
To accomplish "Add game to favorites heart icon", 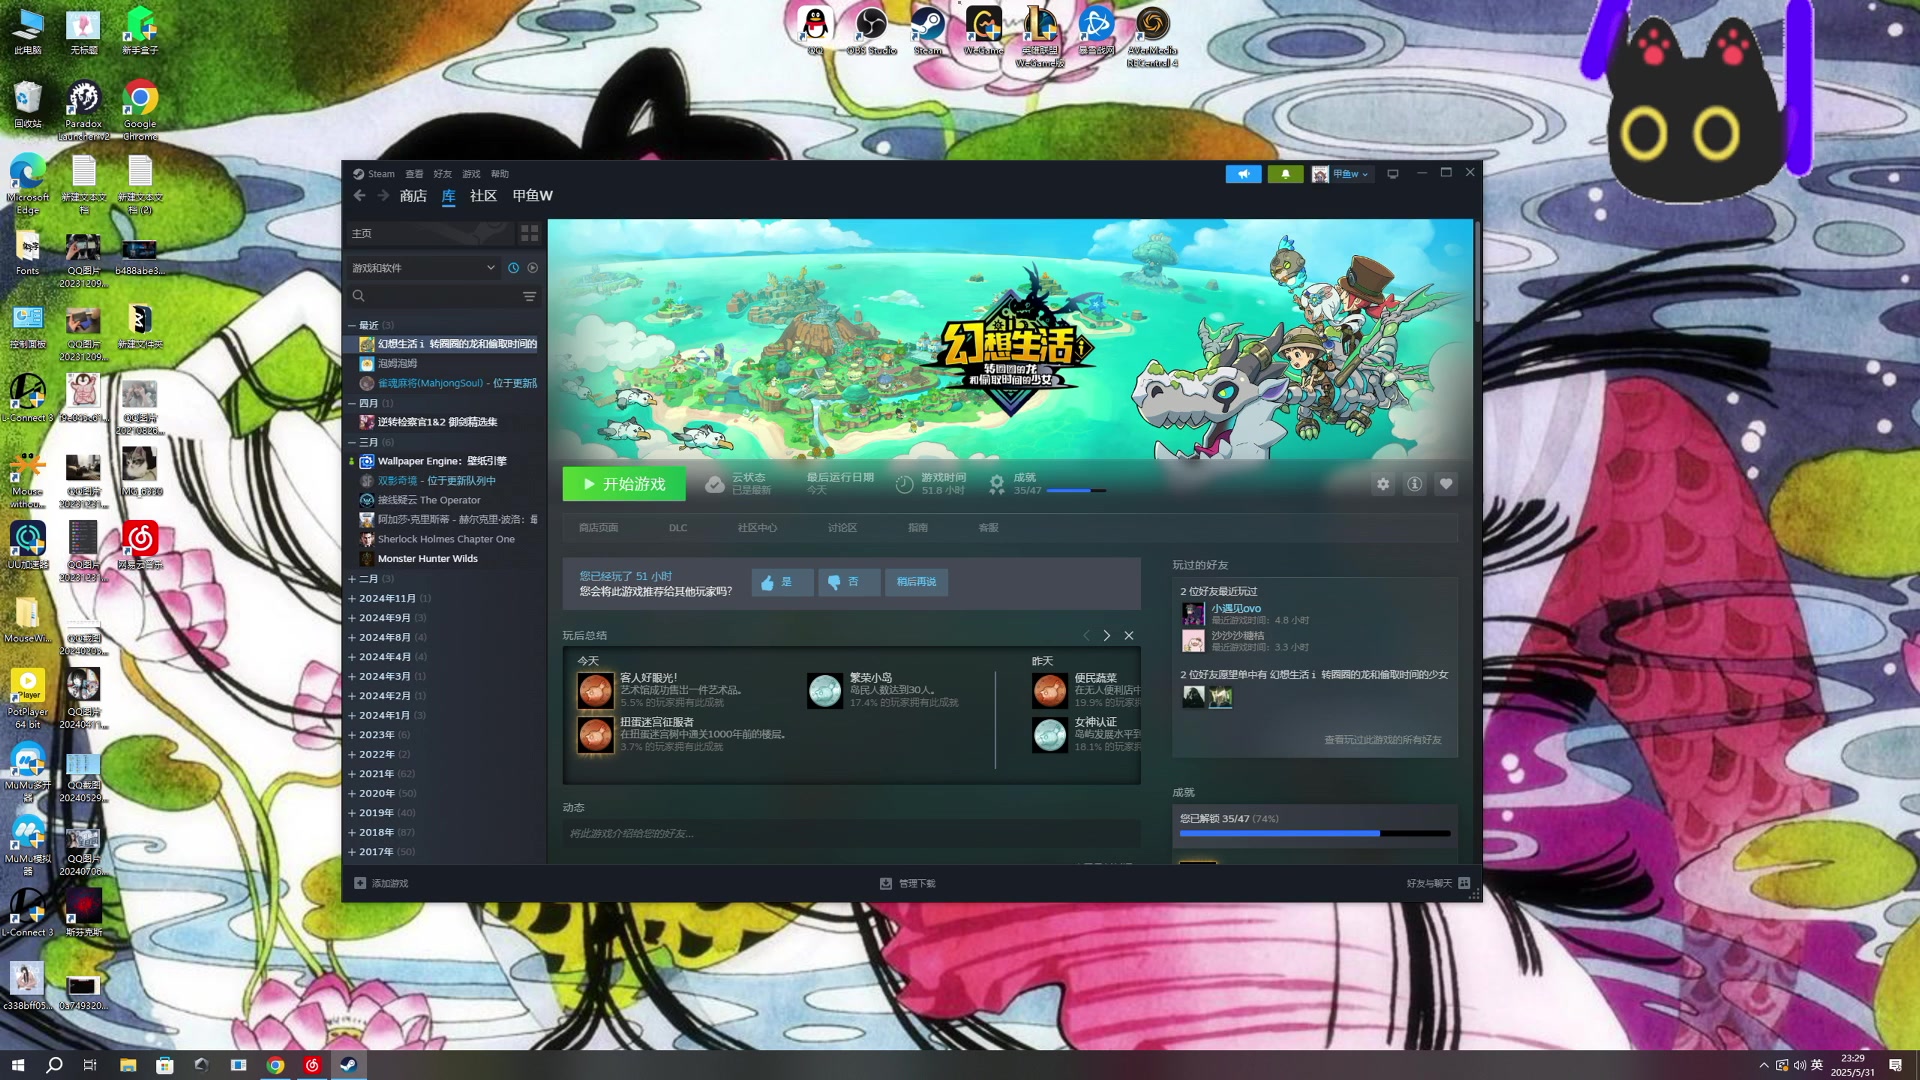I will (x=1446, y=484).
